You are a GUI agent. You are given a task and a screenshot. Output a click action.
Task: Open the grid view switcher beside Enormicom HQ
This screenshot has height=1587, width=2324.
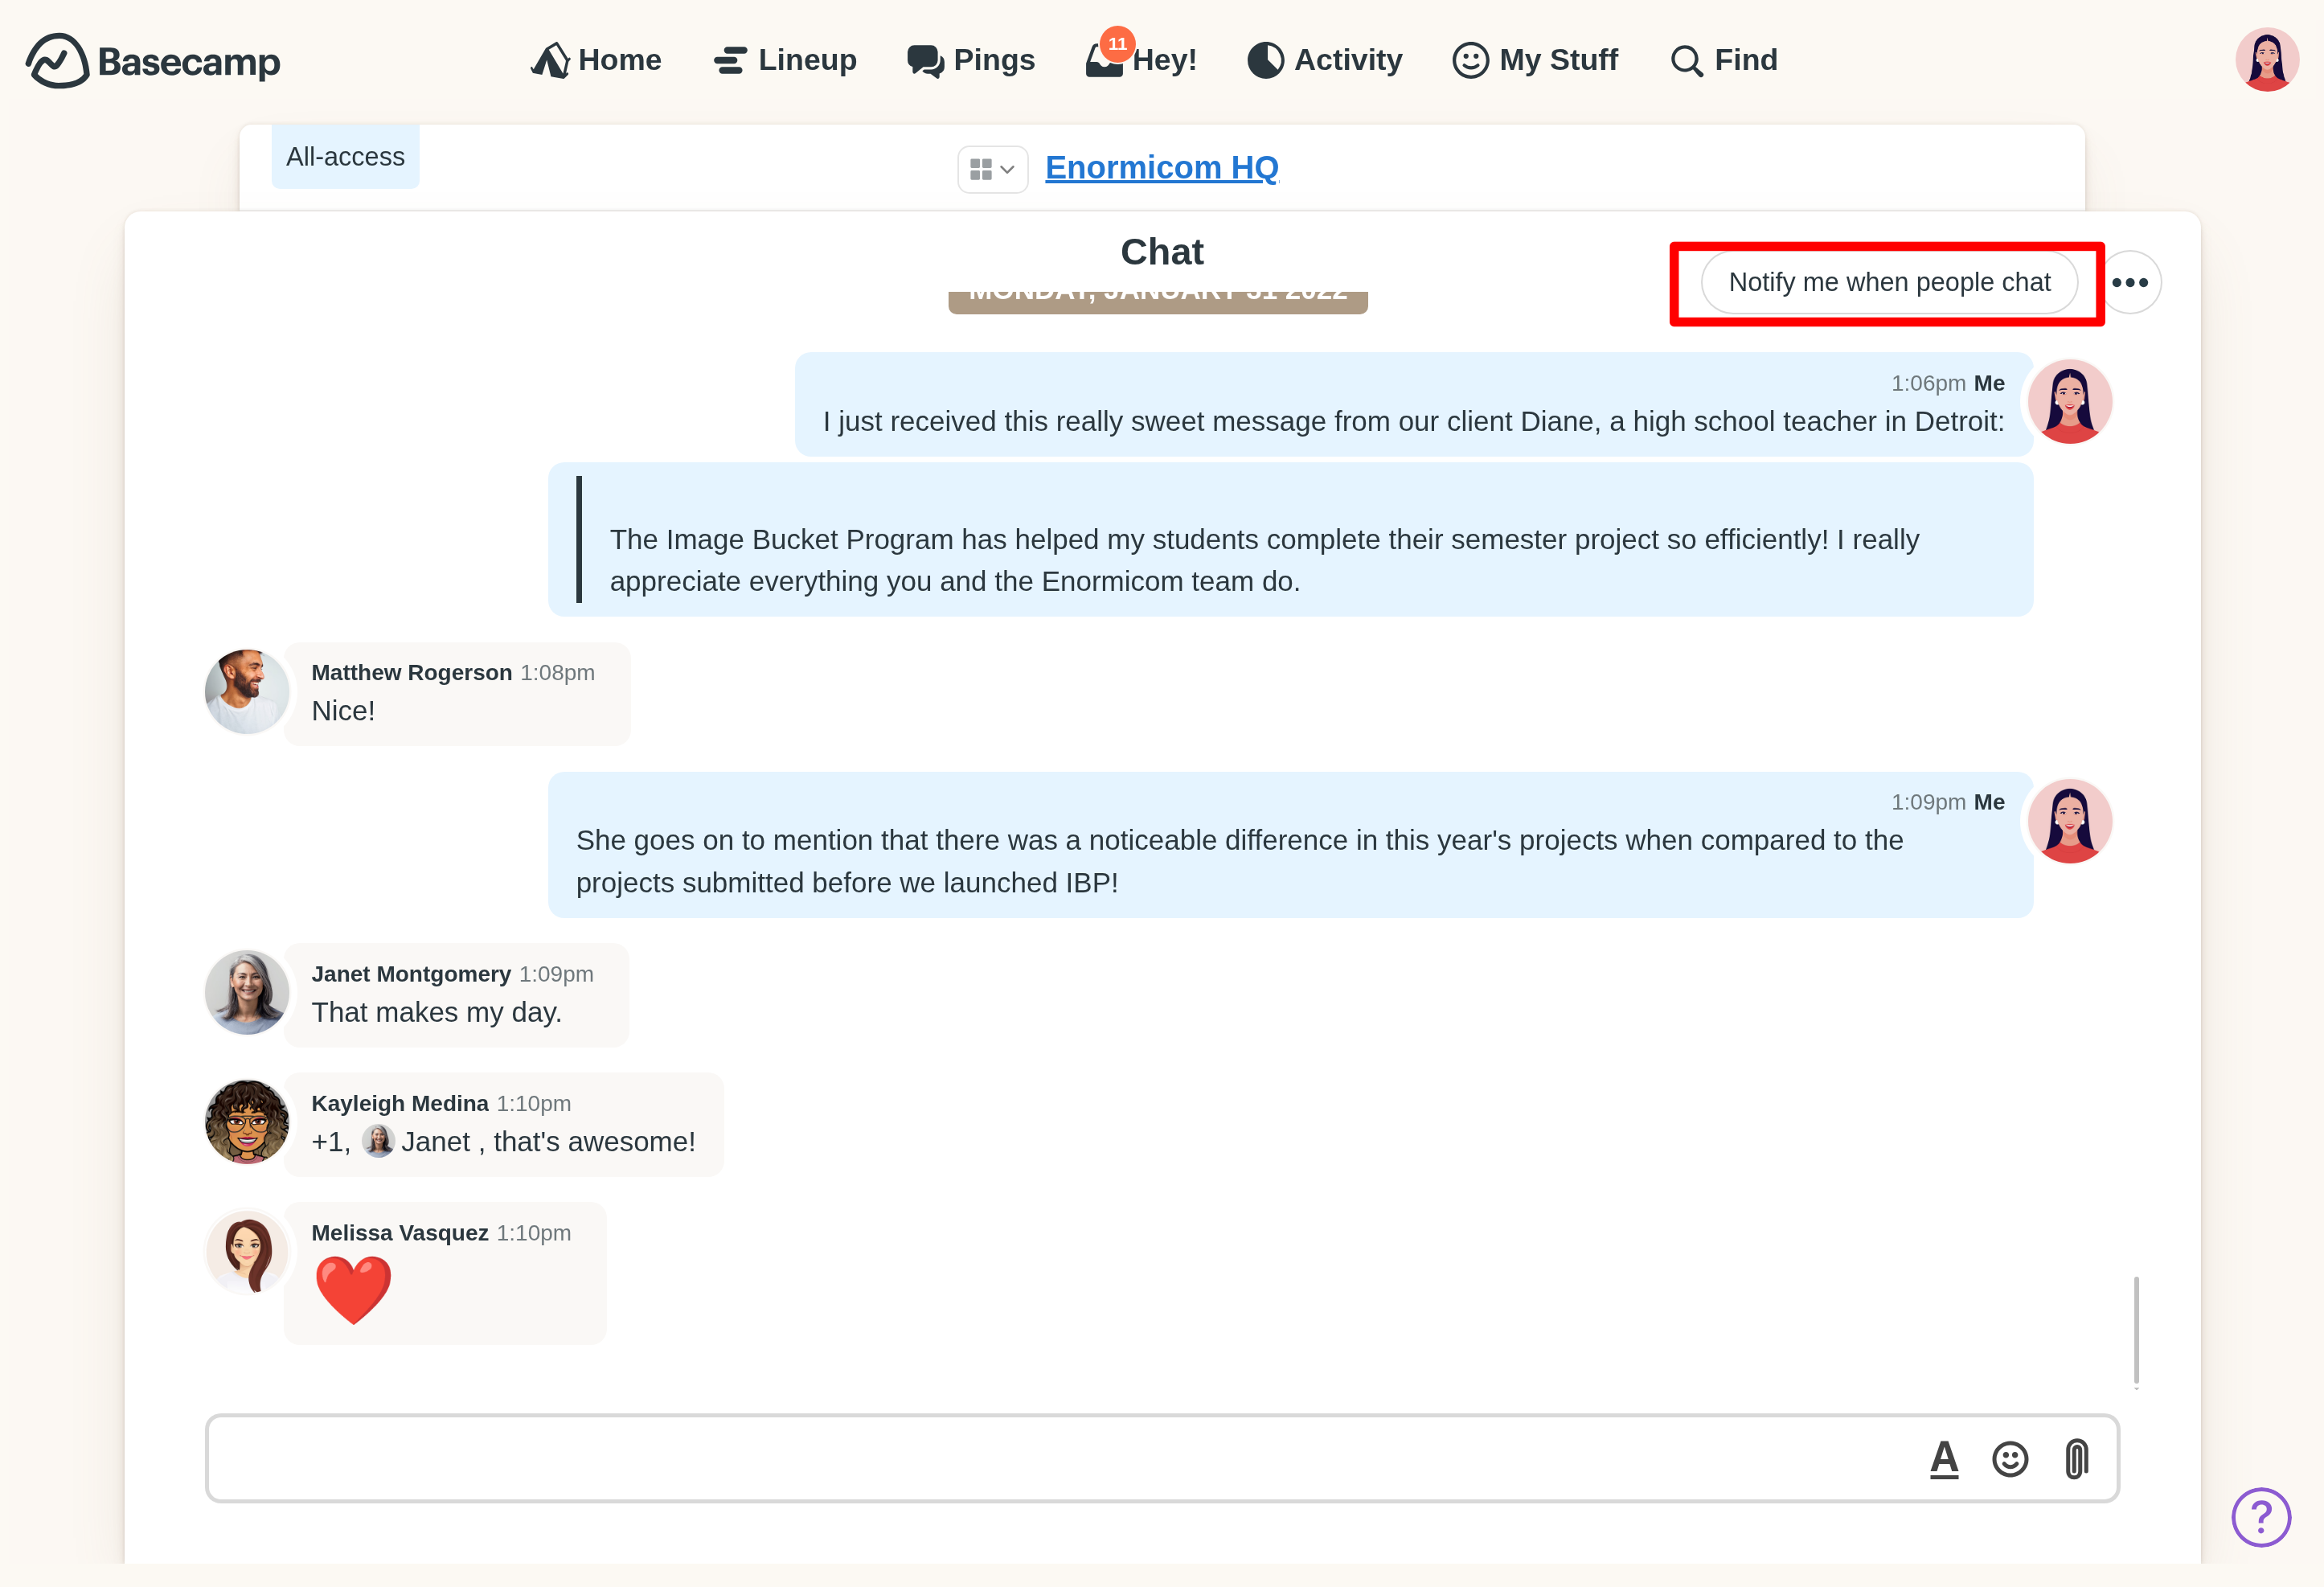click(x=992, y=168)
